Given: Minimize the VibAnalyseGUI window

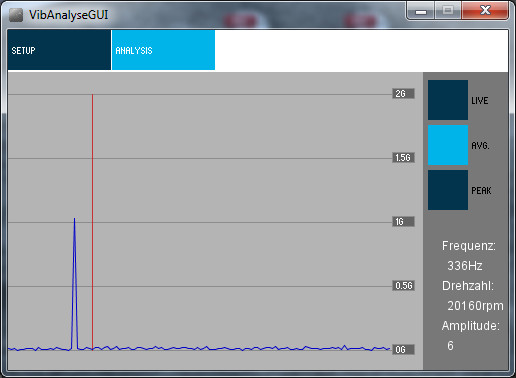Looking at the screenshot, I should click(421, 11).
